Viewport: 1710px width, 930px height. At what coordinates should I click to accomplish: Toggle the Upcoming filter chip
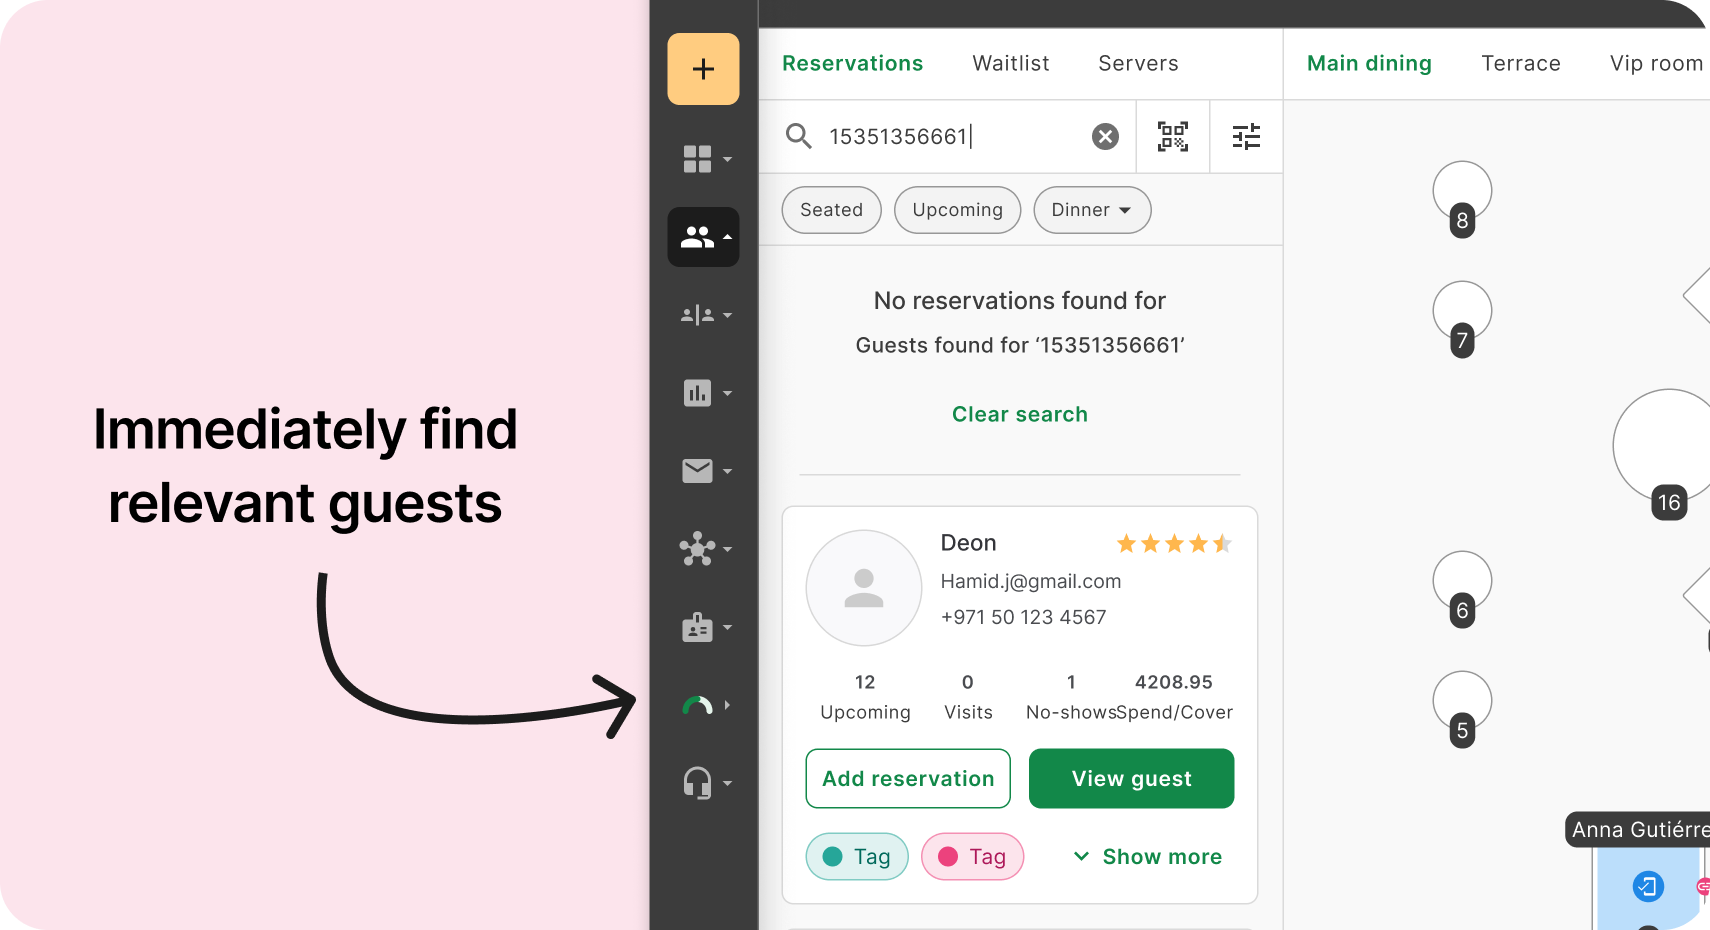coord(957,210)
